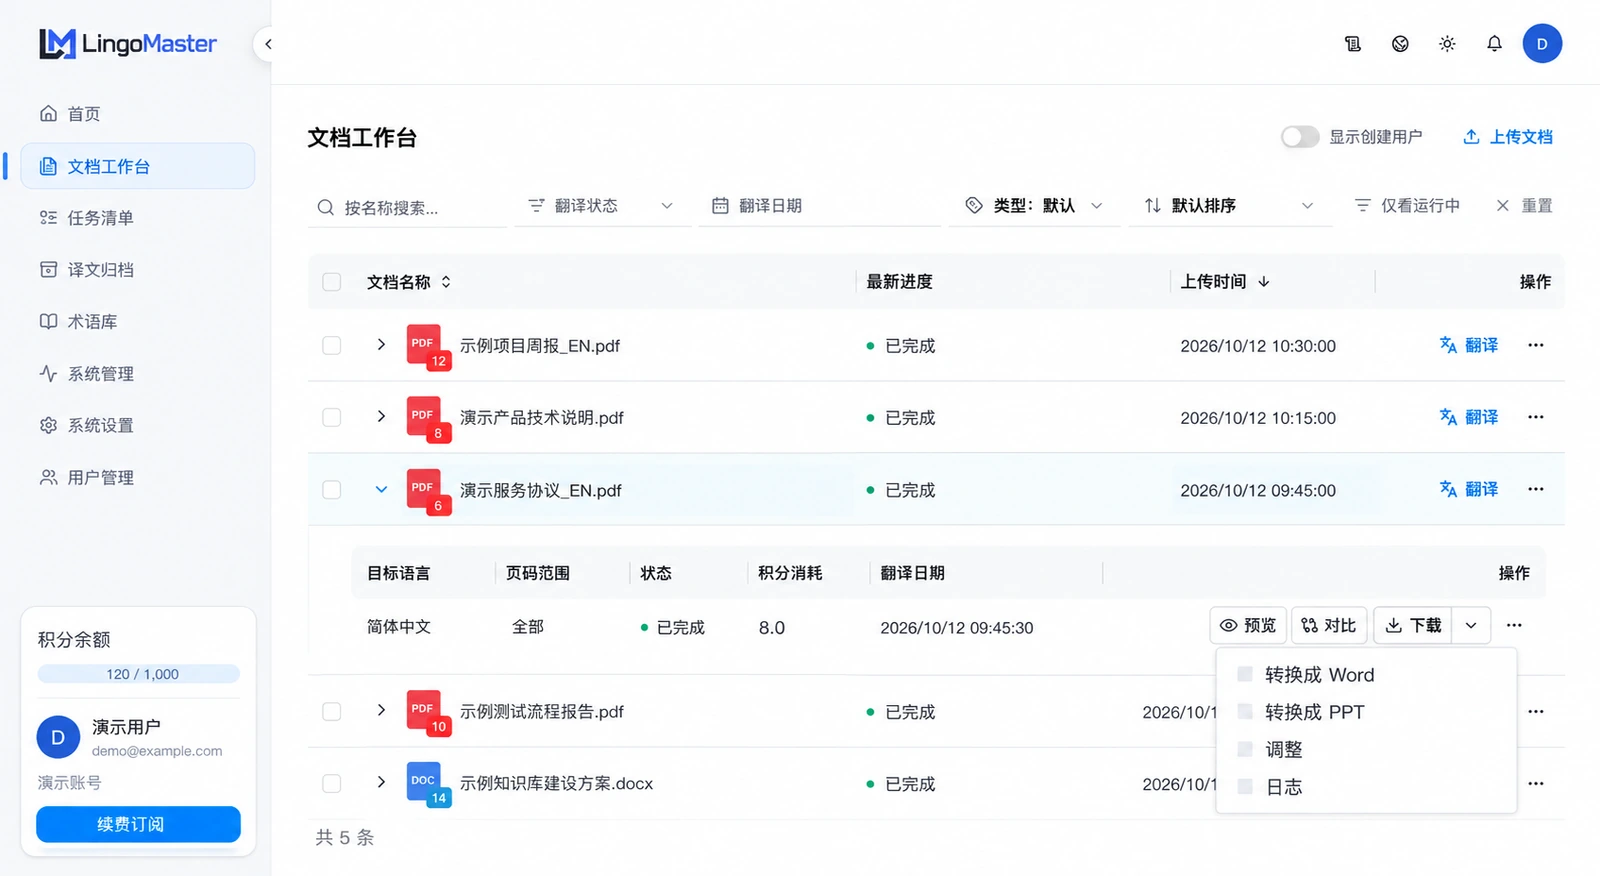Open 译文归档 in sidebar

coord(138,270)
